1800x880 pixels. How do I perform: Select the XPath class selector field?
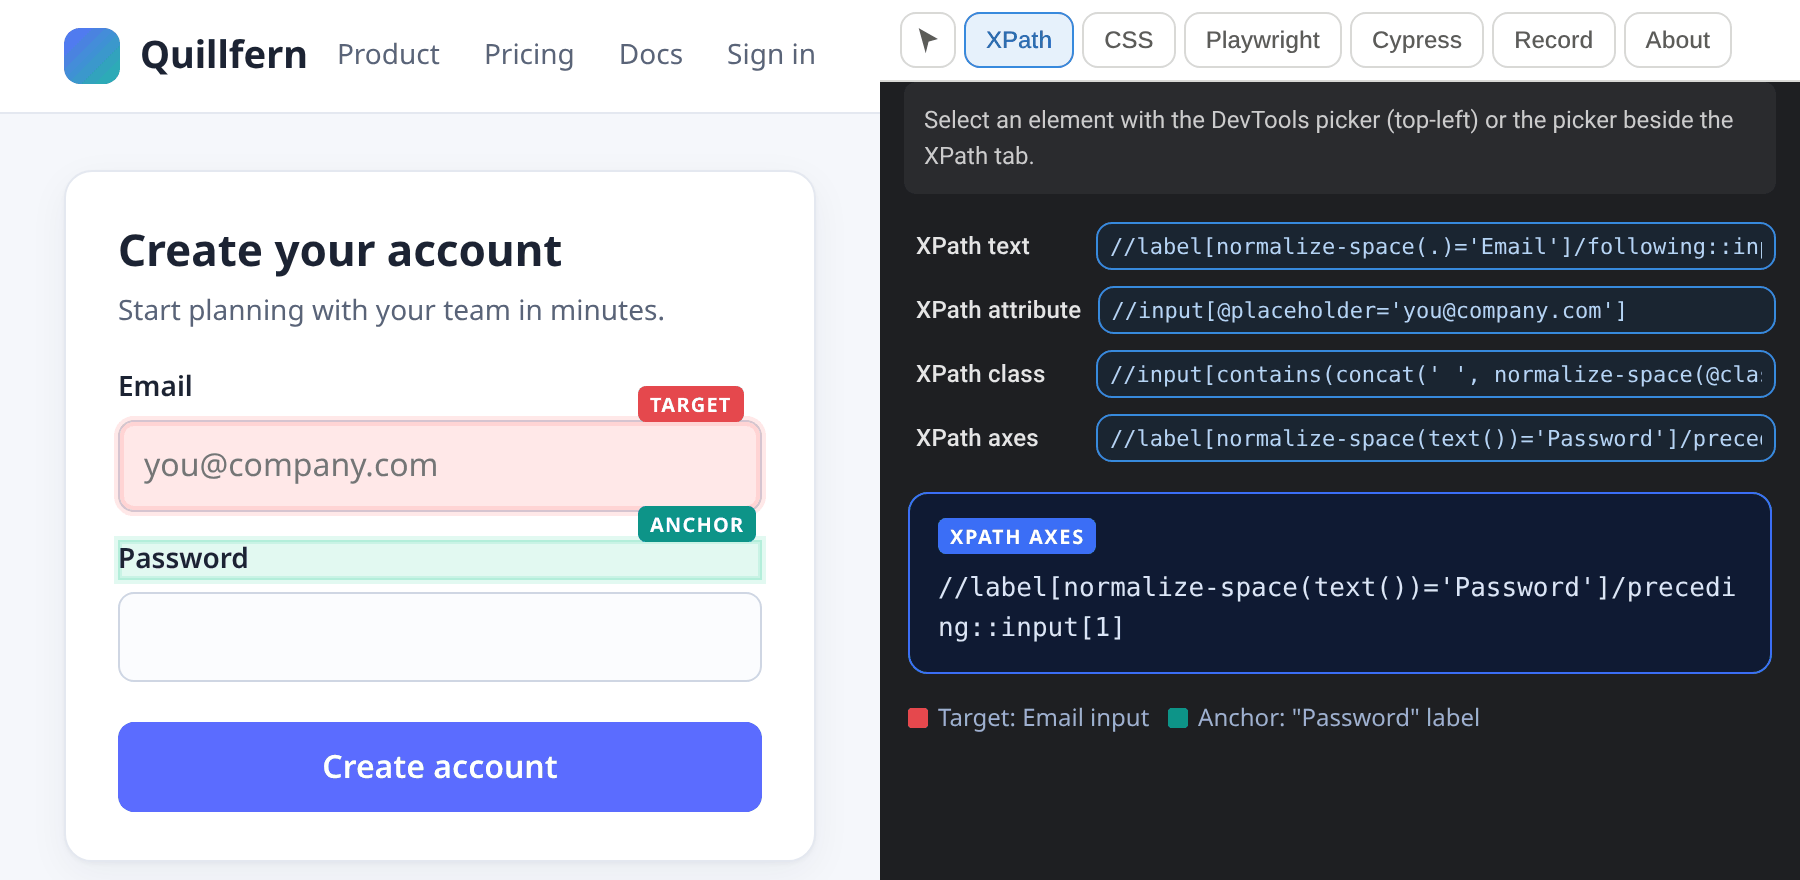pyautogui.click(x=1435, y=374)
